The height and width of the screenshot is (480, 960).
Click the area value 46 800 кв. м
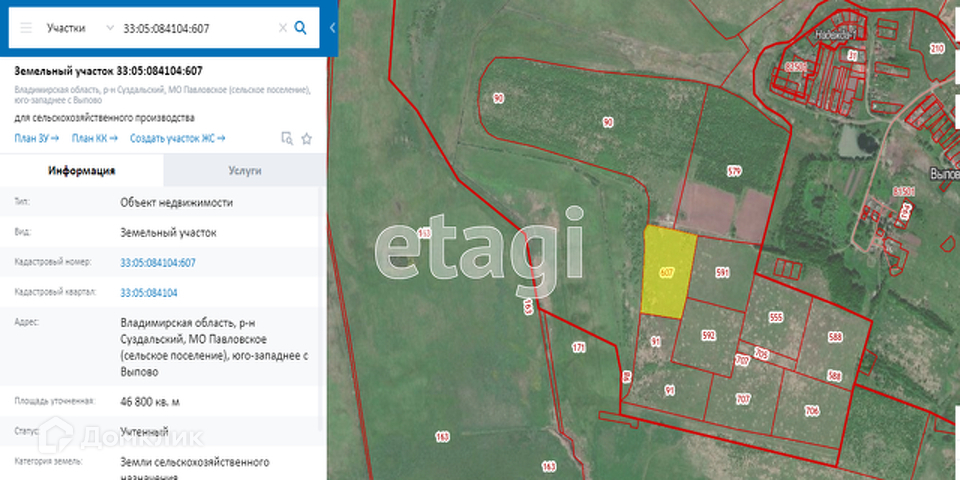tap(150, 402)
